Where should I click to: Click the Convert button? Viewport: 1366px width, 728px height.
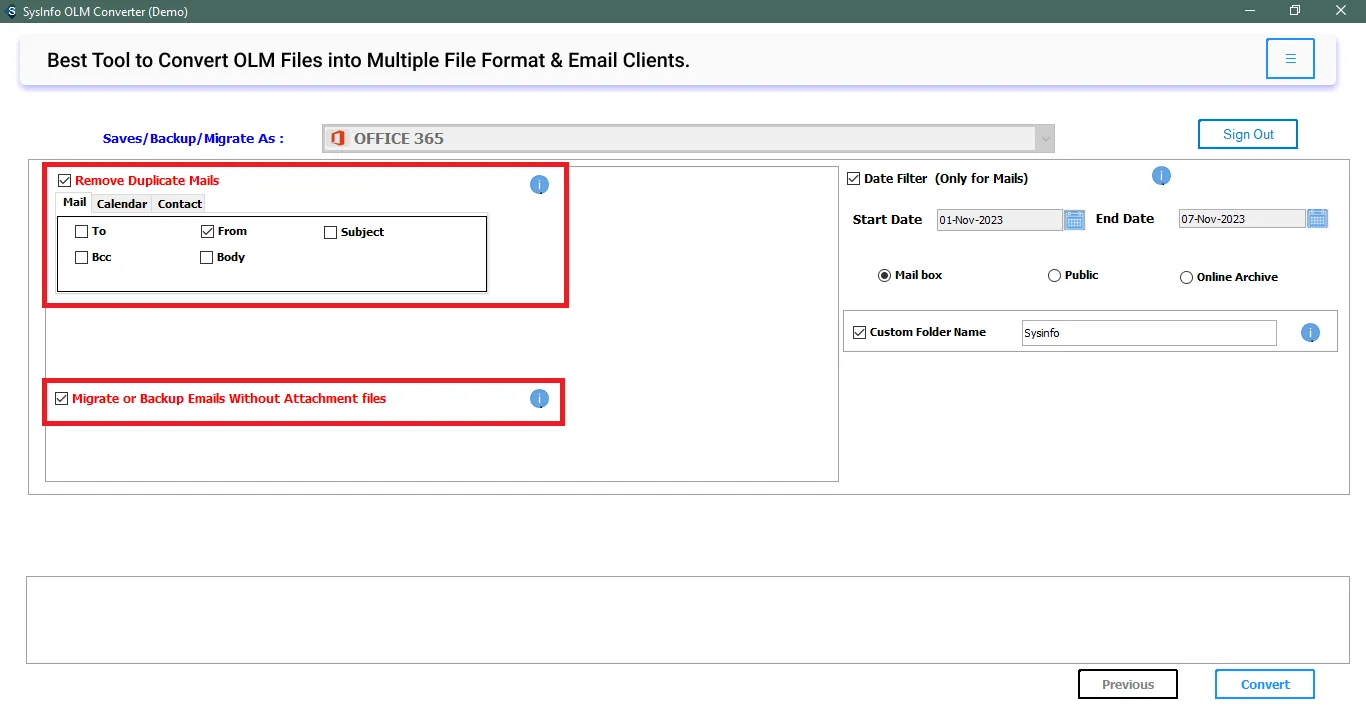(1265, 684)
